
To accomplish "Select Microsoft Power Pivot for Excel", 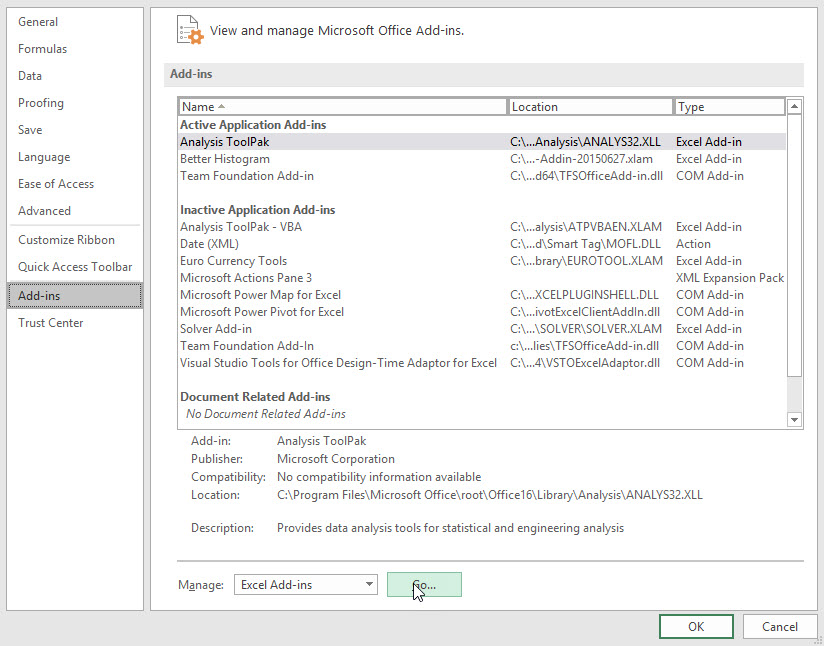I will click(x=482, y=312).
